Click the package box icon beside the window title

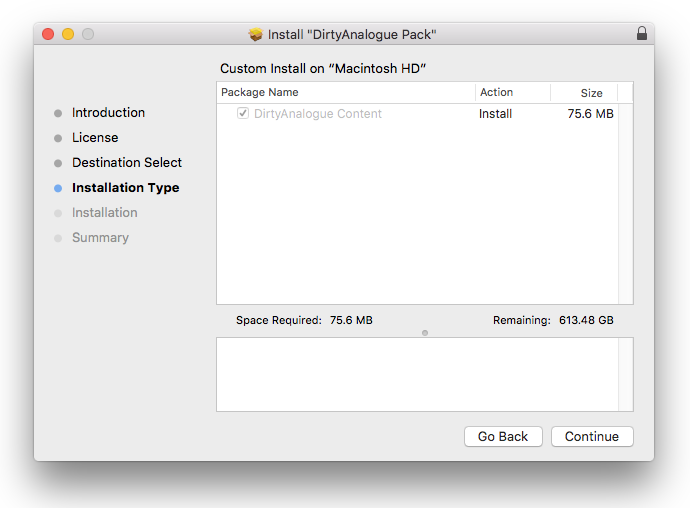(x=256, y=34)
